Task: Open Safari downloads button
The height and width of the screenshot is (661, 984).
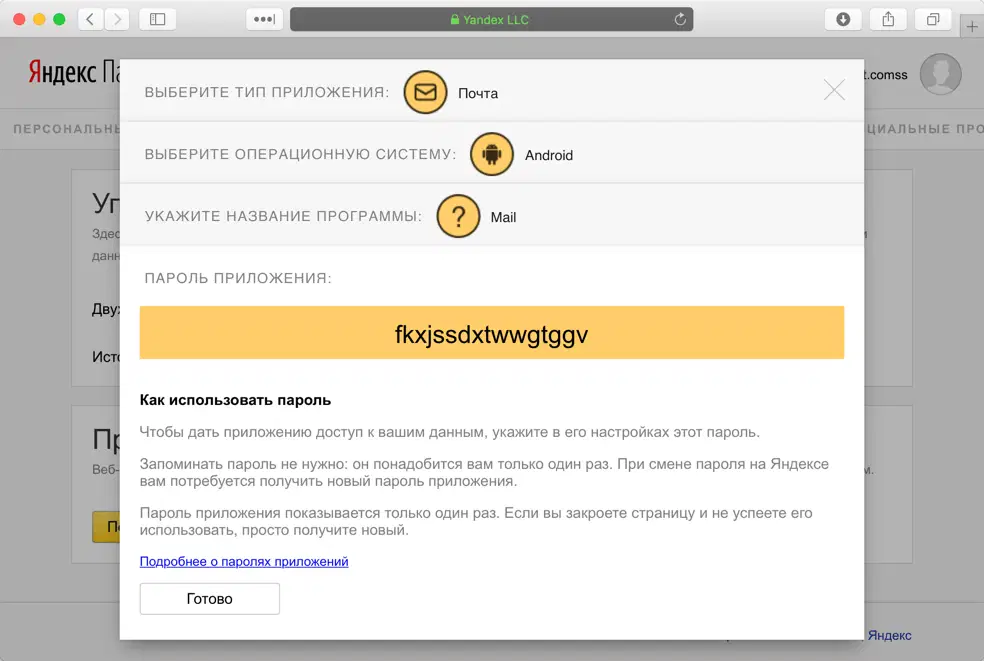Action: tap(843, 19)
